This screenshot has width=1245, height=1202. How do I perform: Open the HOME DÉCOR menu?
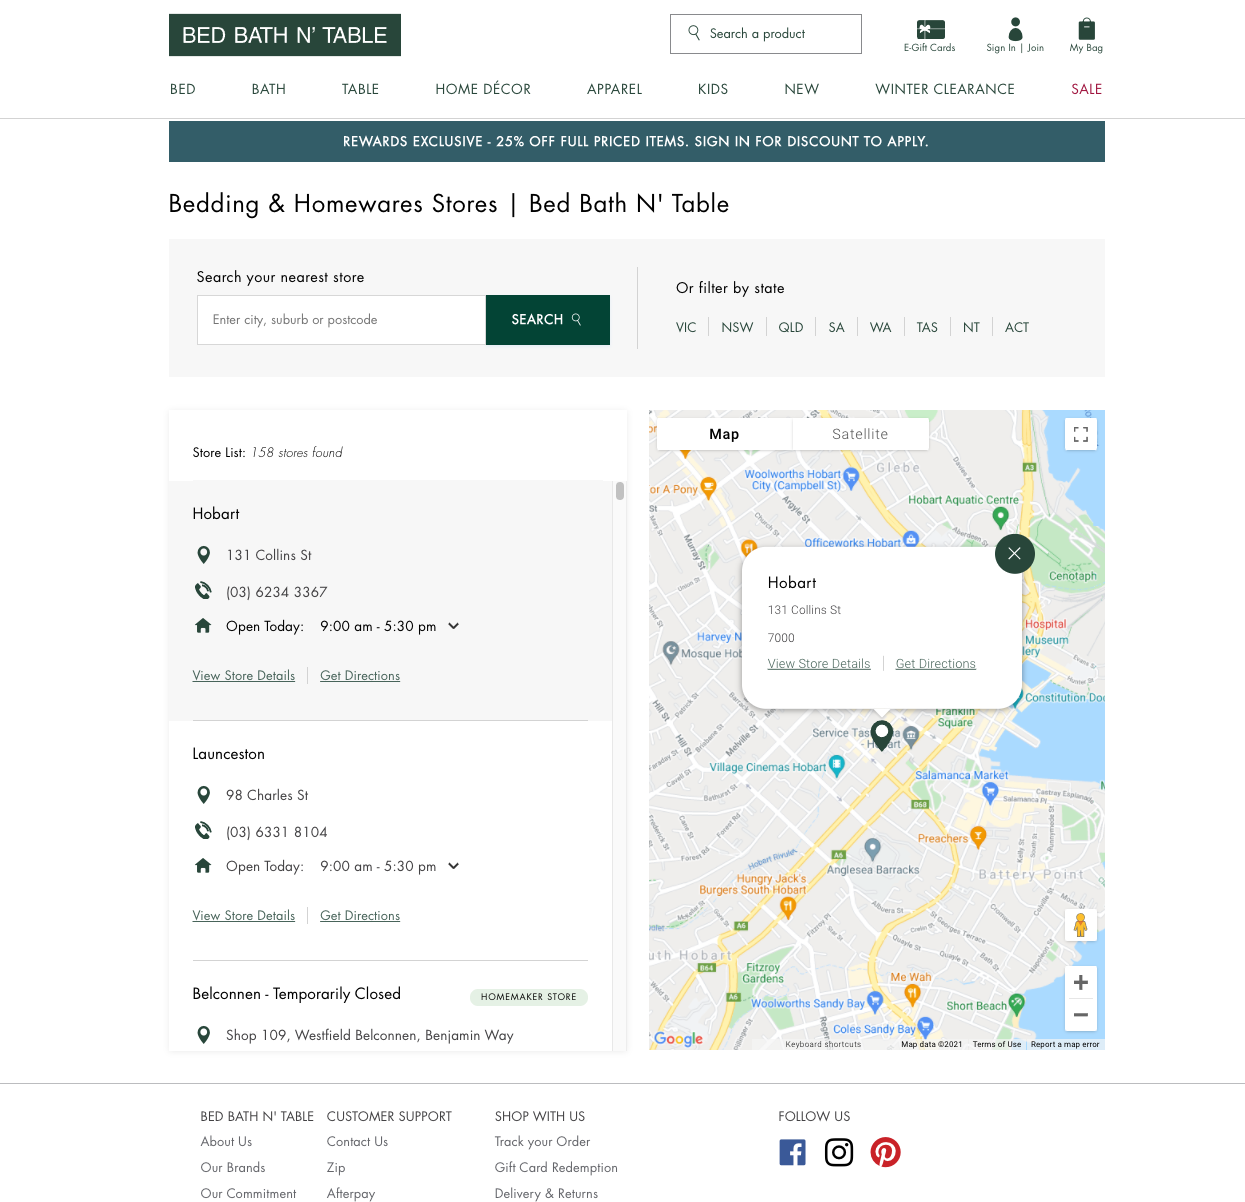click(483, 89)
